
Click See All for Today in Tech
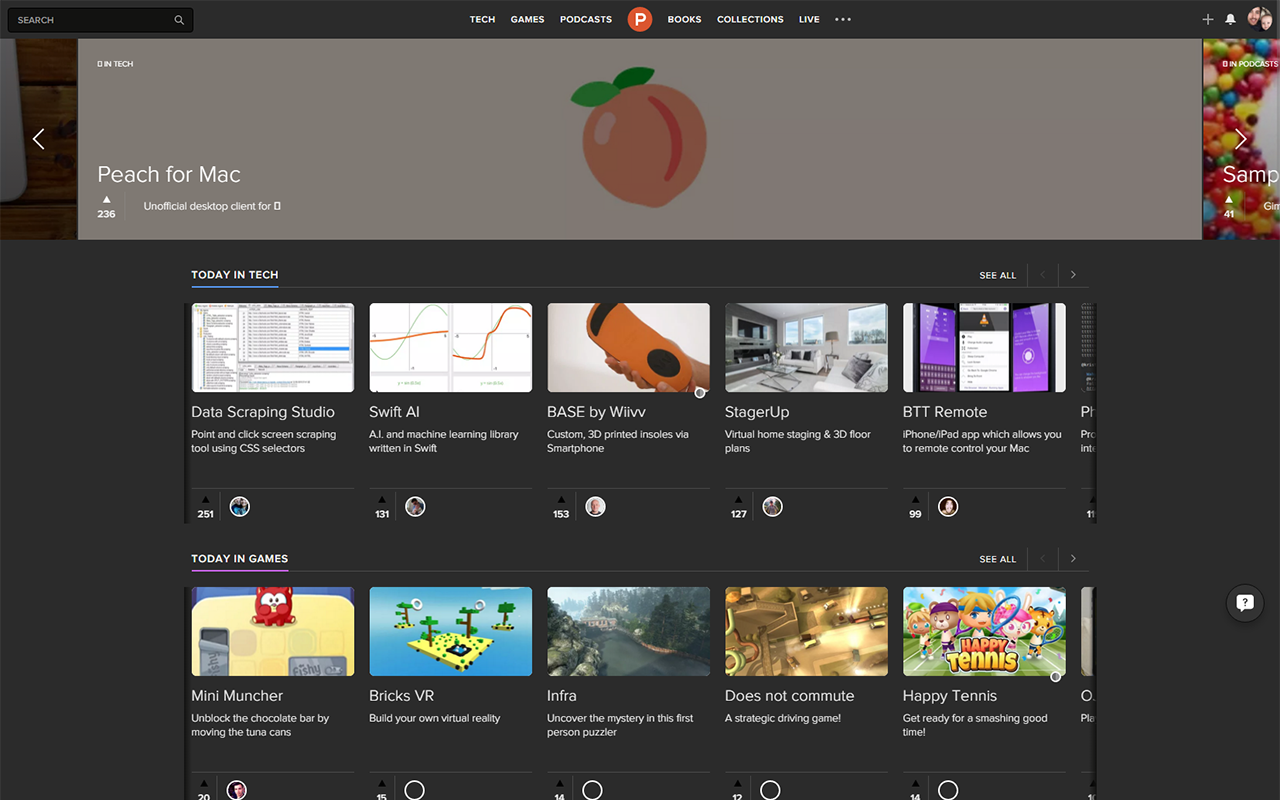(x=997, y=275)
